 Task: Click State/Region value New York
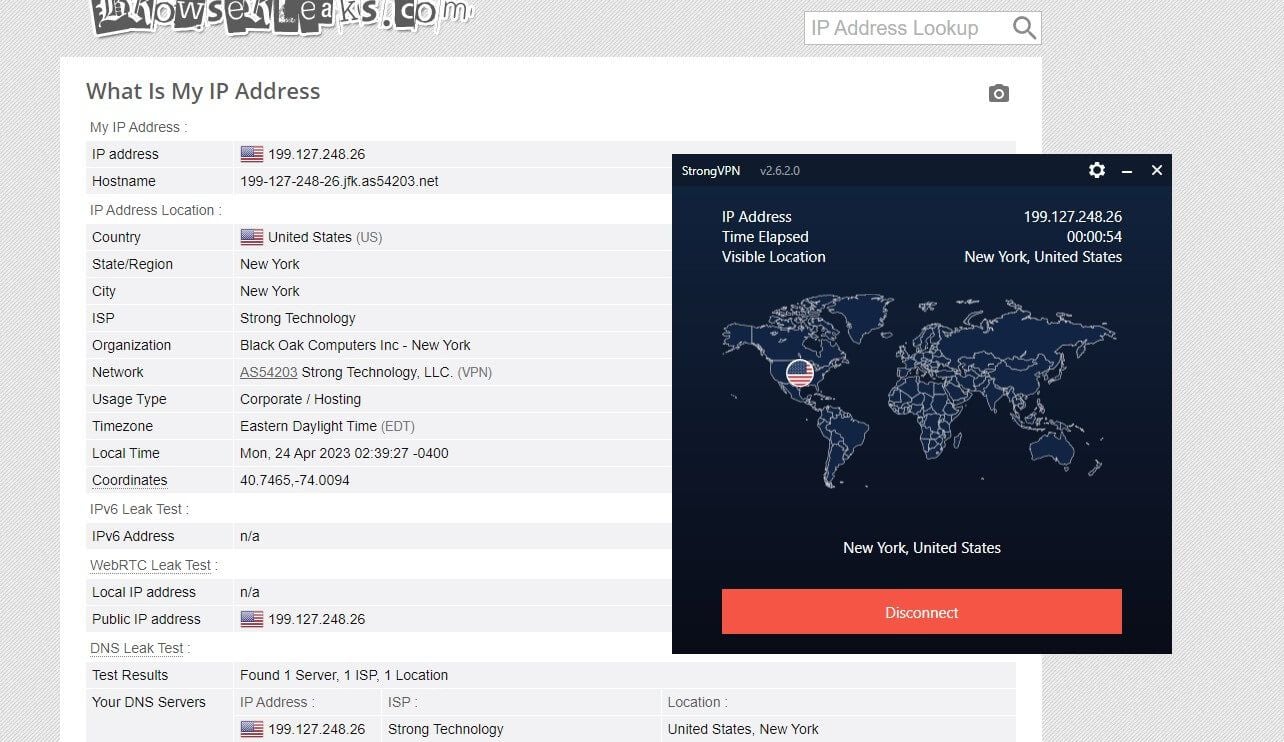[x=270, y=264]
